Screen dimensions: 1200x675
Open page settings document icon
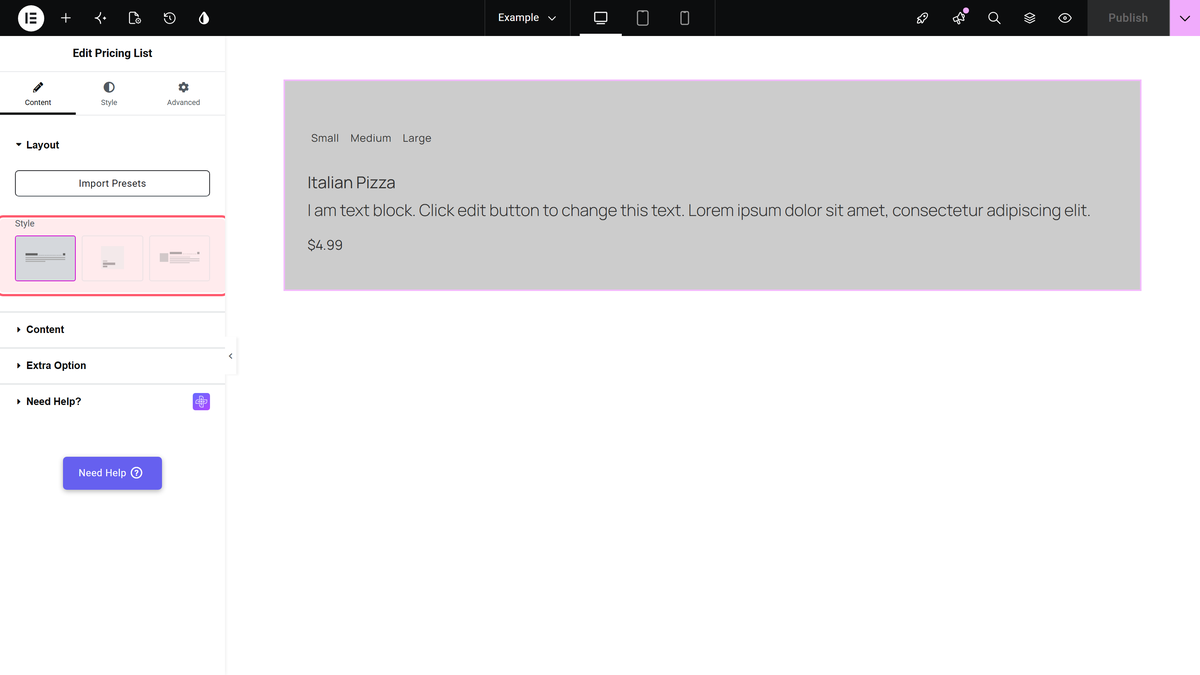[135, 18]
